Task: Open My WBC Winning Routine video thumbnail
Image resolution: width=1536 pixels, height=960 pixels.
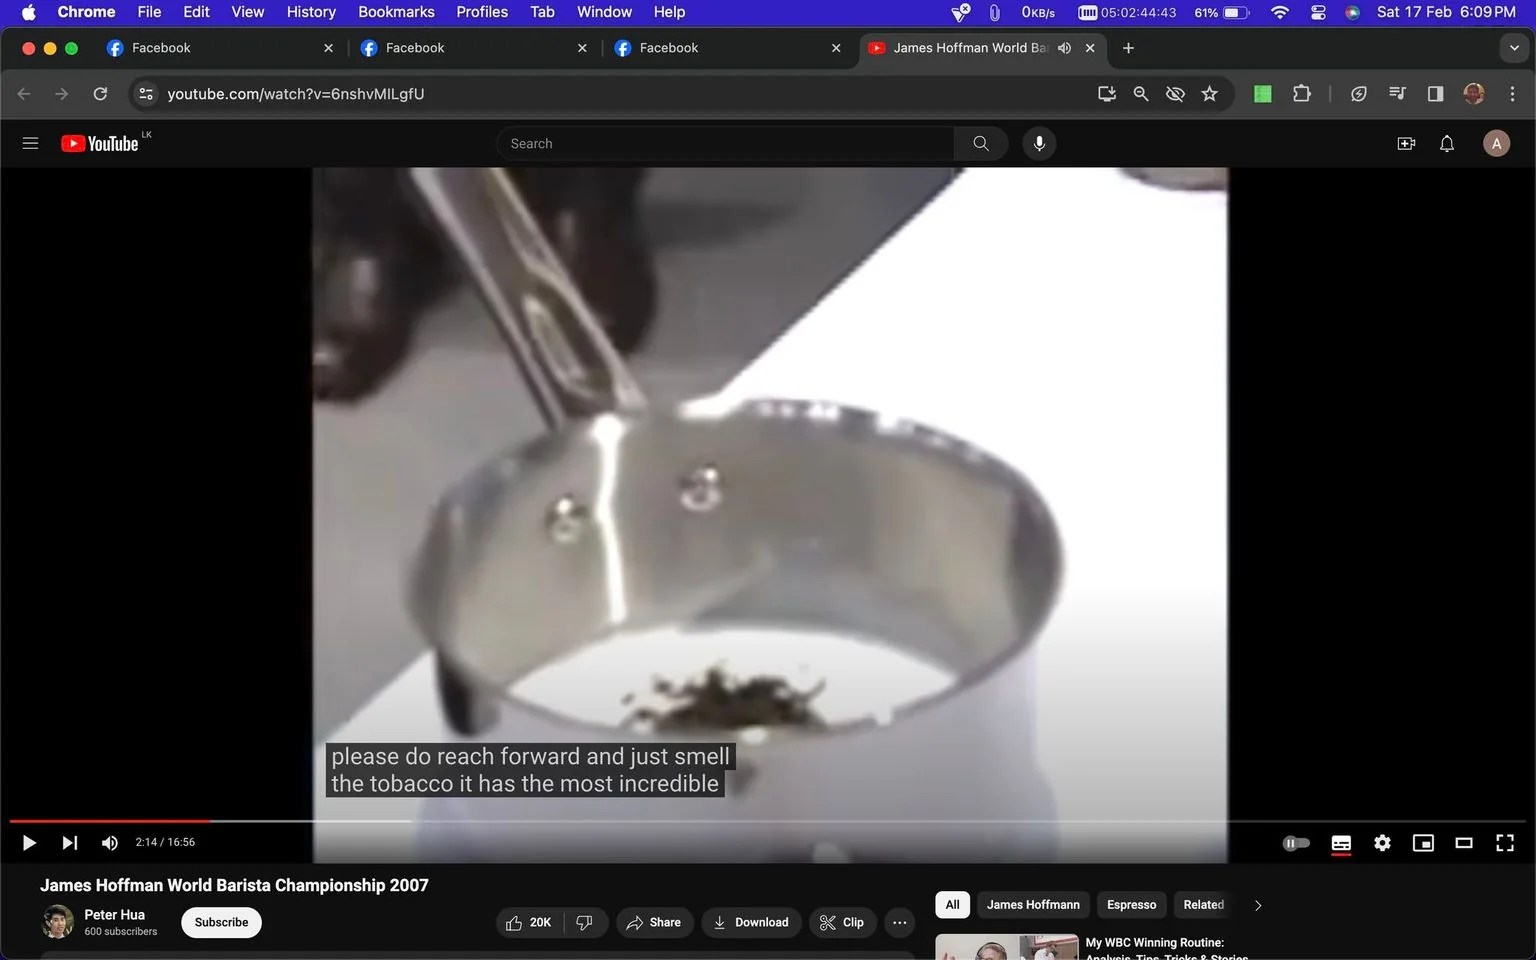Action: tap(1007, 947)
